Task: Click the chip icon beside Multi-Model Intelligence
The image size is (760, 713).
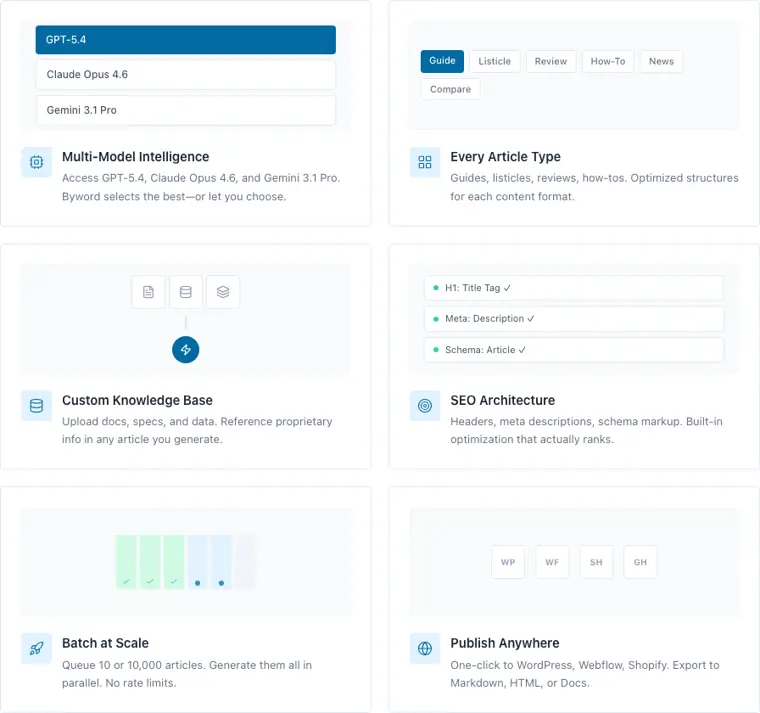Action: click(x=36, y=162)
